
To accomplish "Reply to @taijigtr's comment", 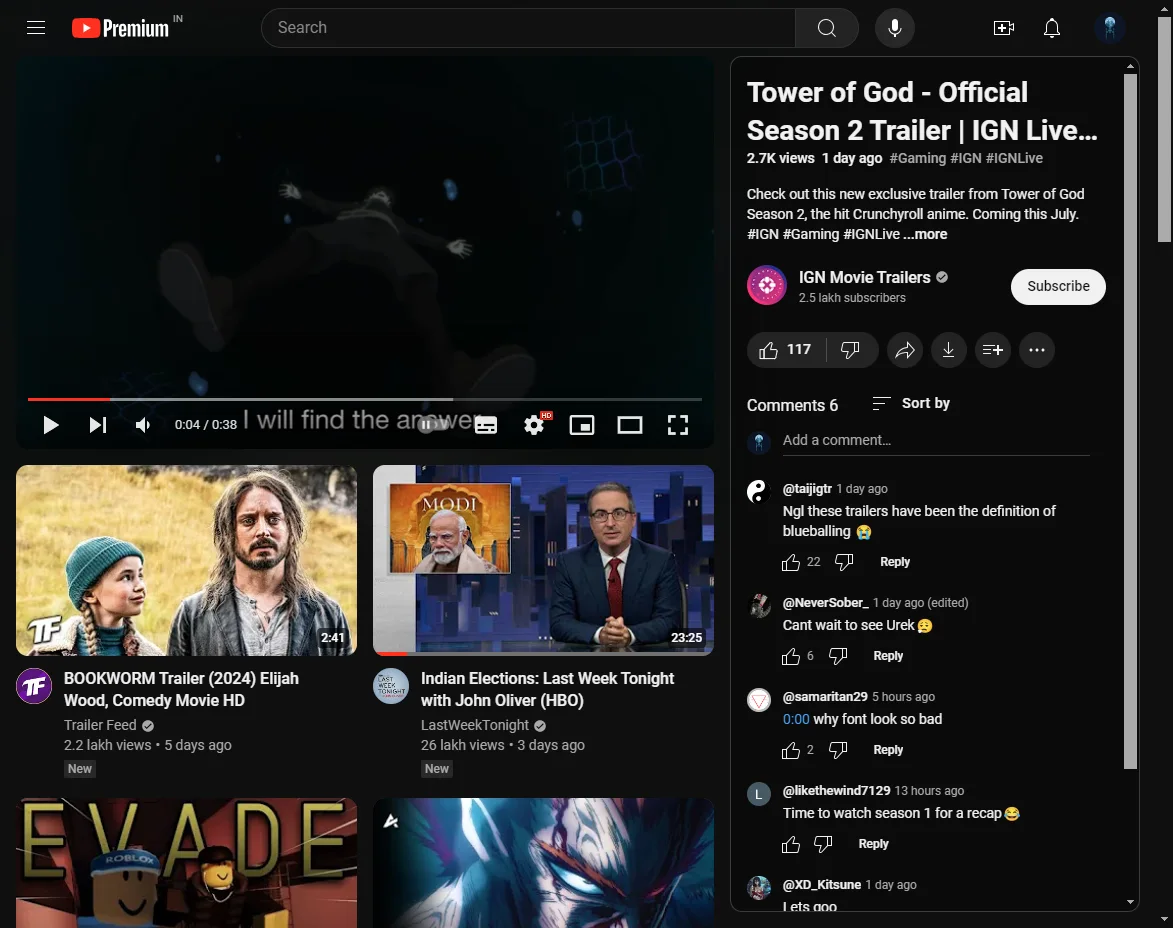I will [x=894, y=562].
